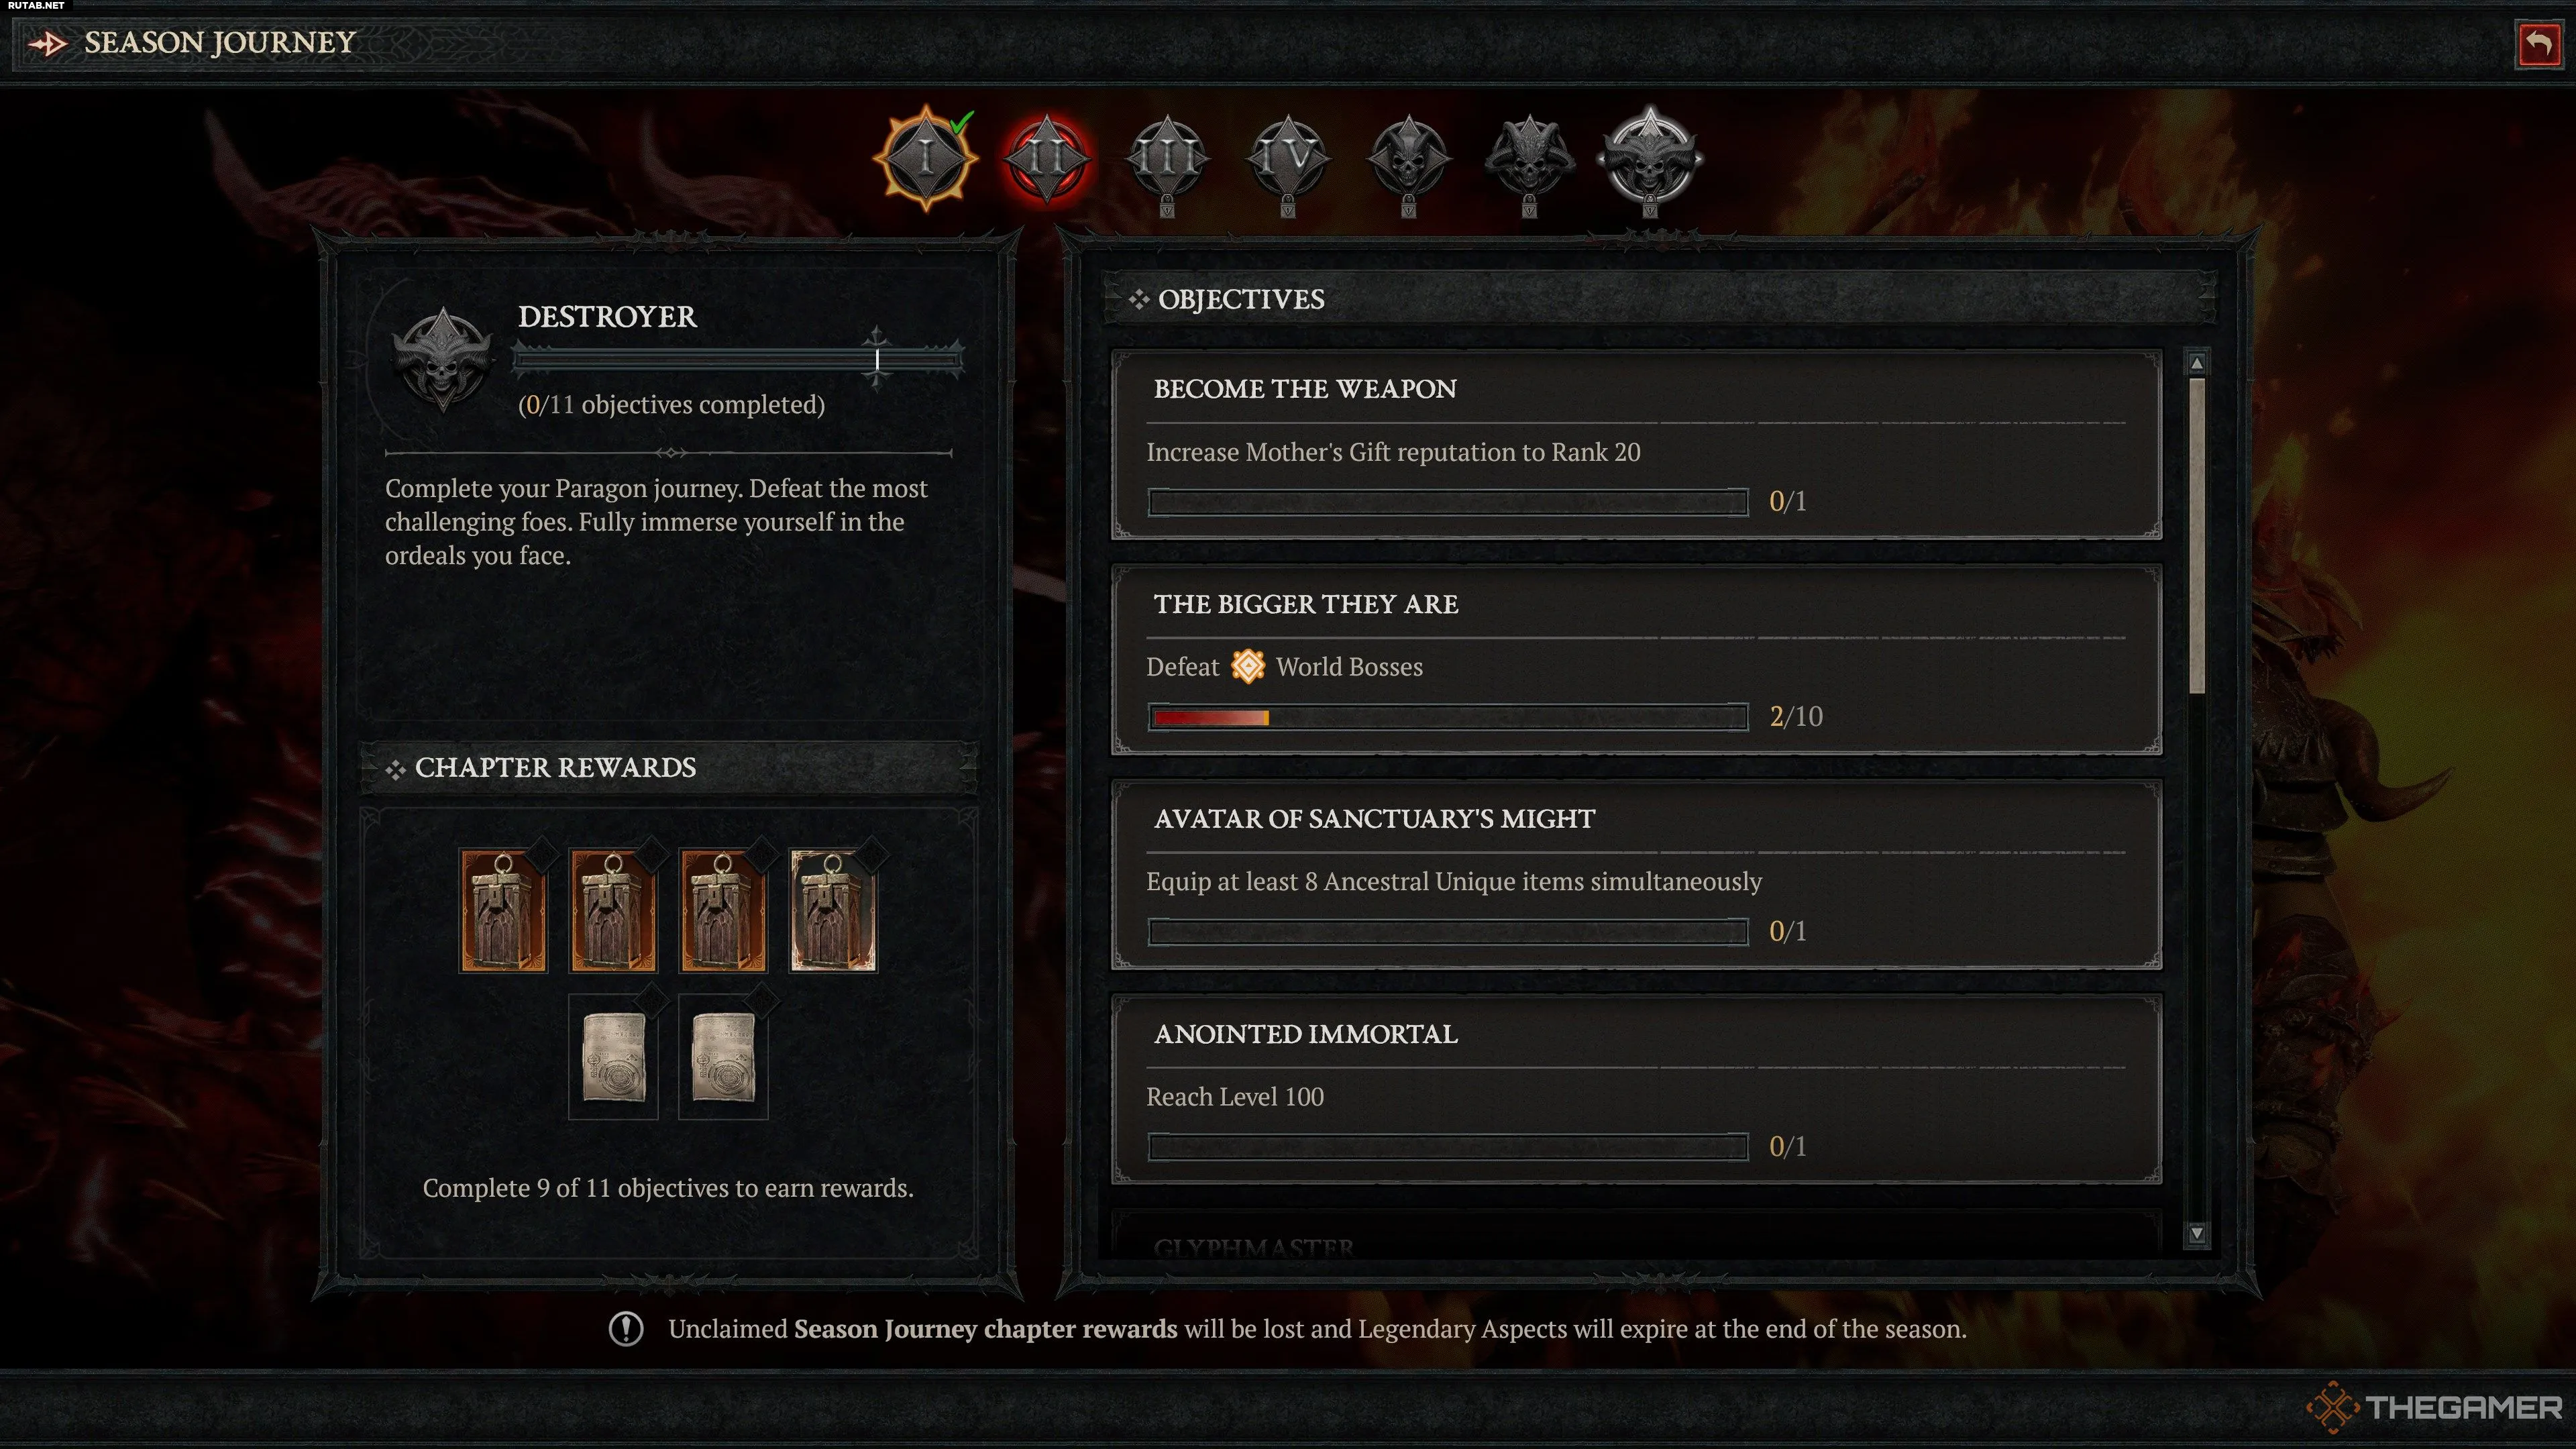Click the first scroll reward item
Viewport: 2576px width, 1449px height.
click(613, 1056)
